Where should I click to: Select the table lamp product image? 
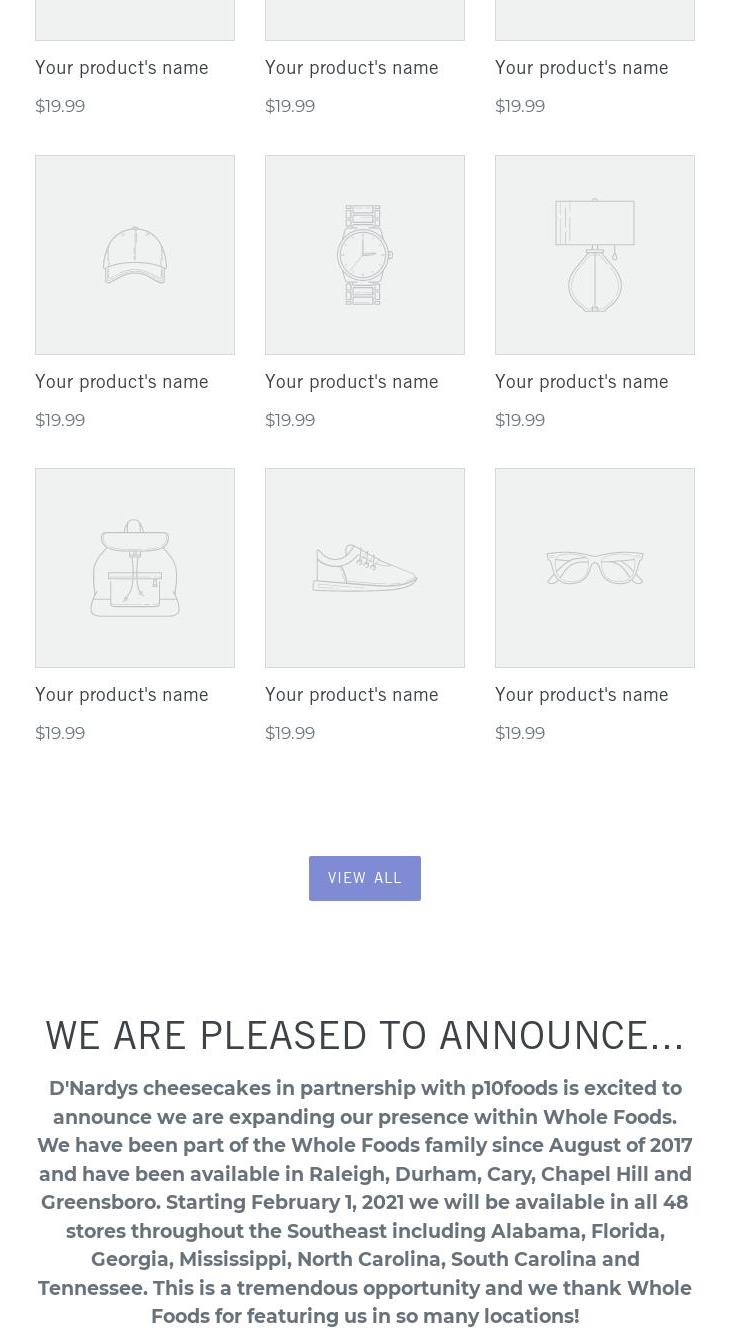595,255
